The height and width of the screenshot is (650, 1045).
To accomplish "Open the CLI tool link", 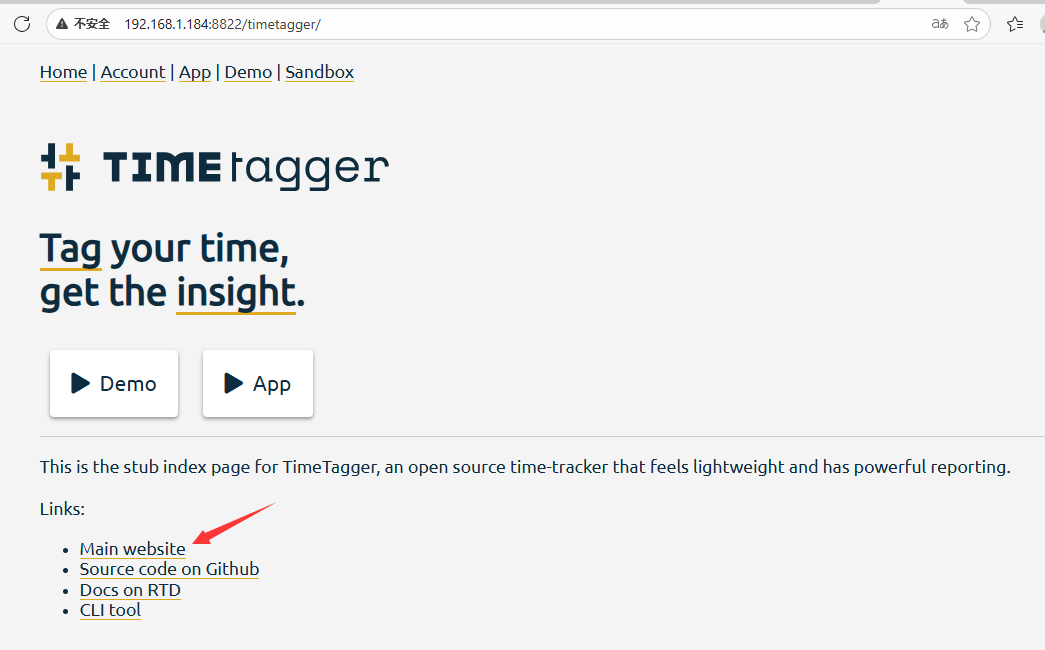I will click(x=110, y=610).
